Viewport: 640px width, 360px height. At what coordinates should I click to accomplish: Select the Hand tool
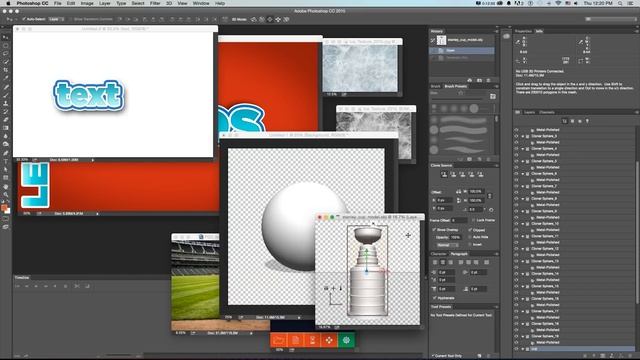click(x=5, y=187)
